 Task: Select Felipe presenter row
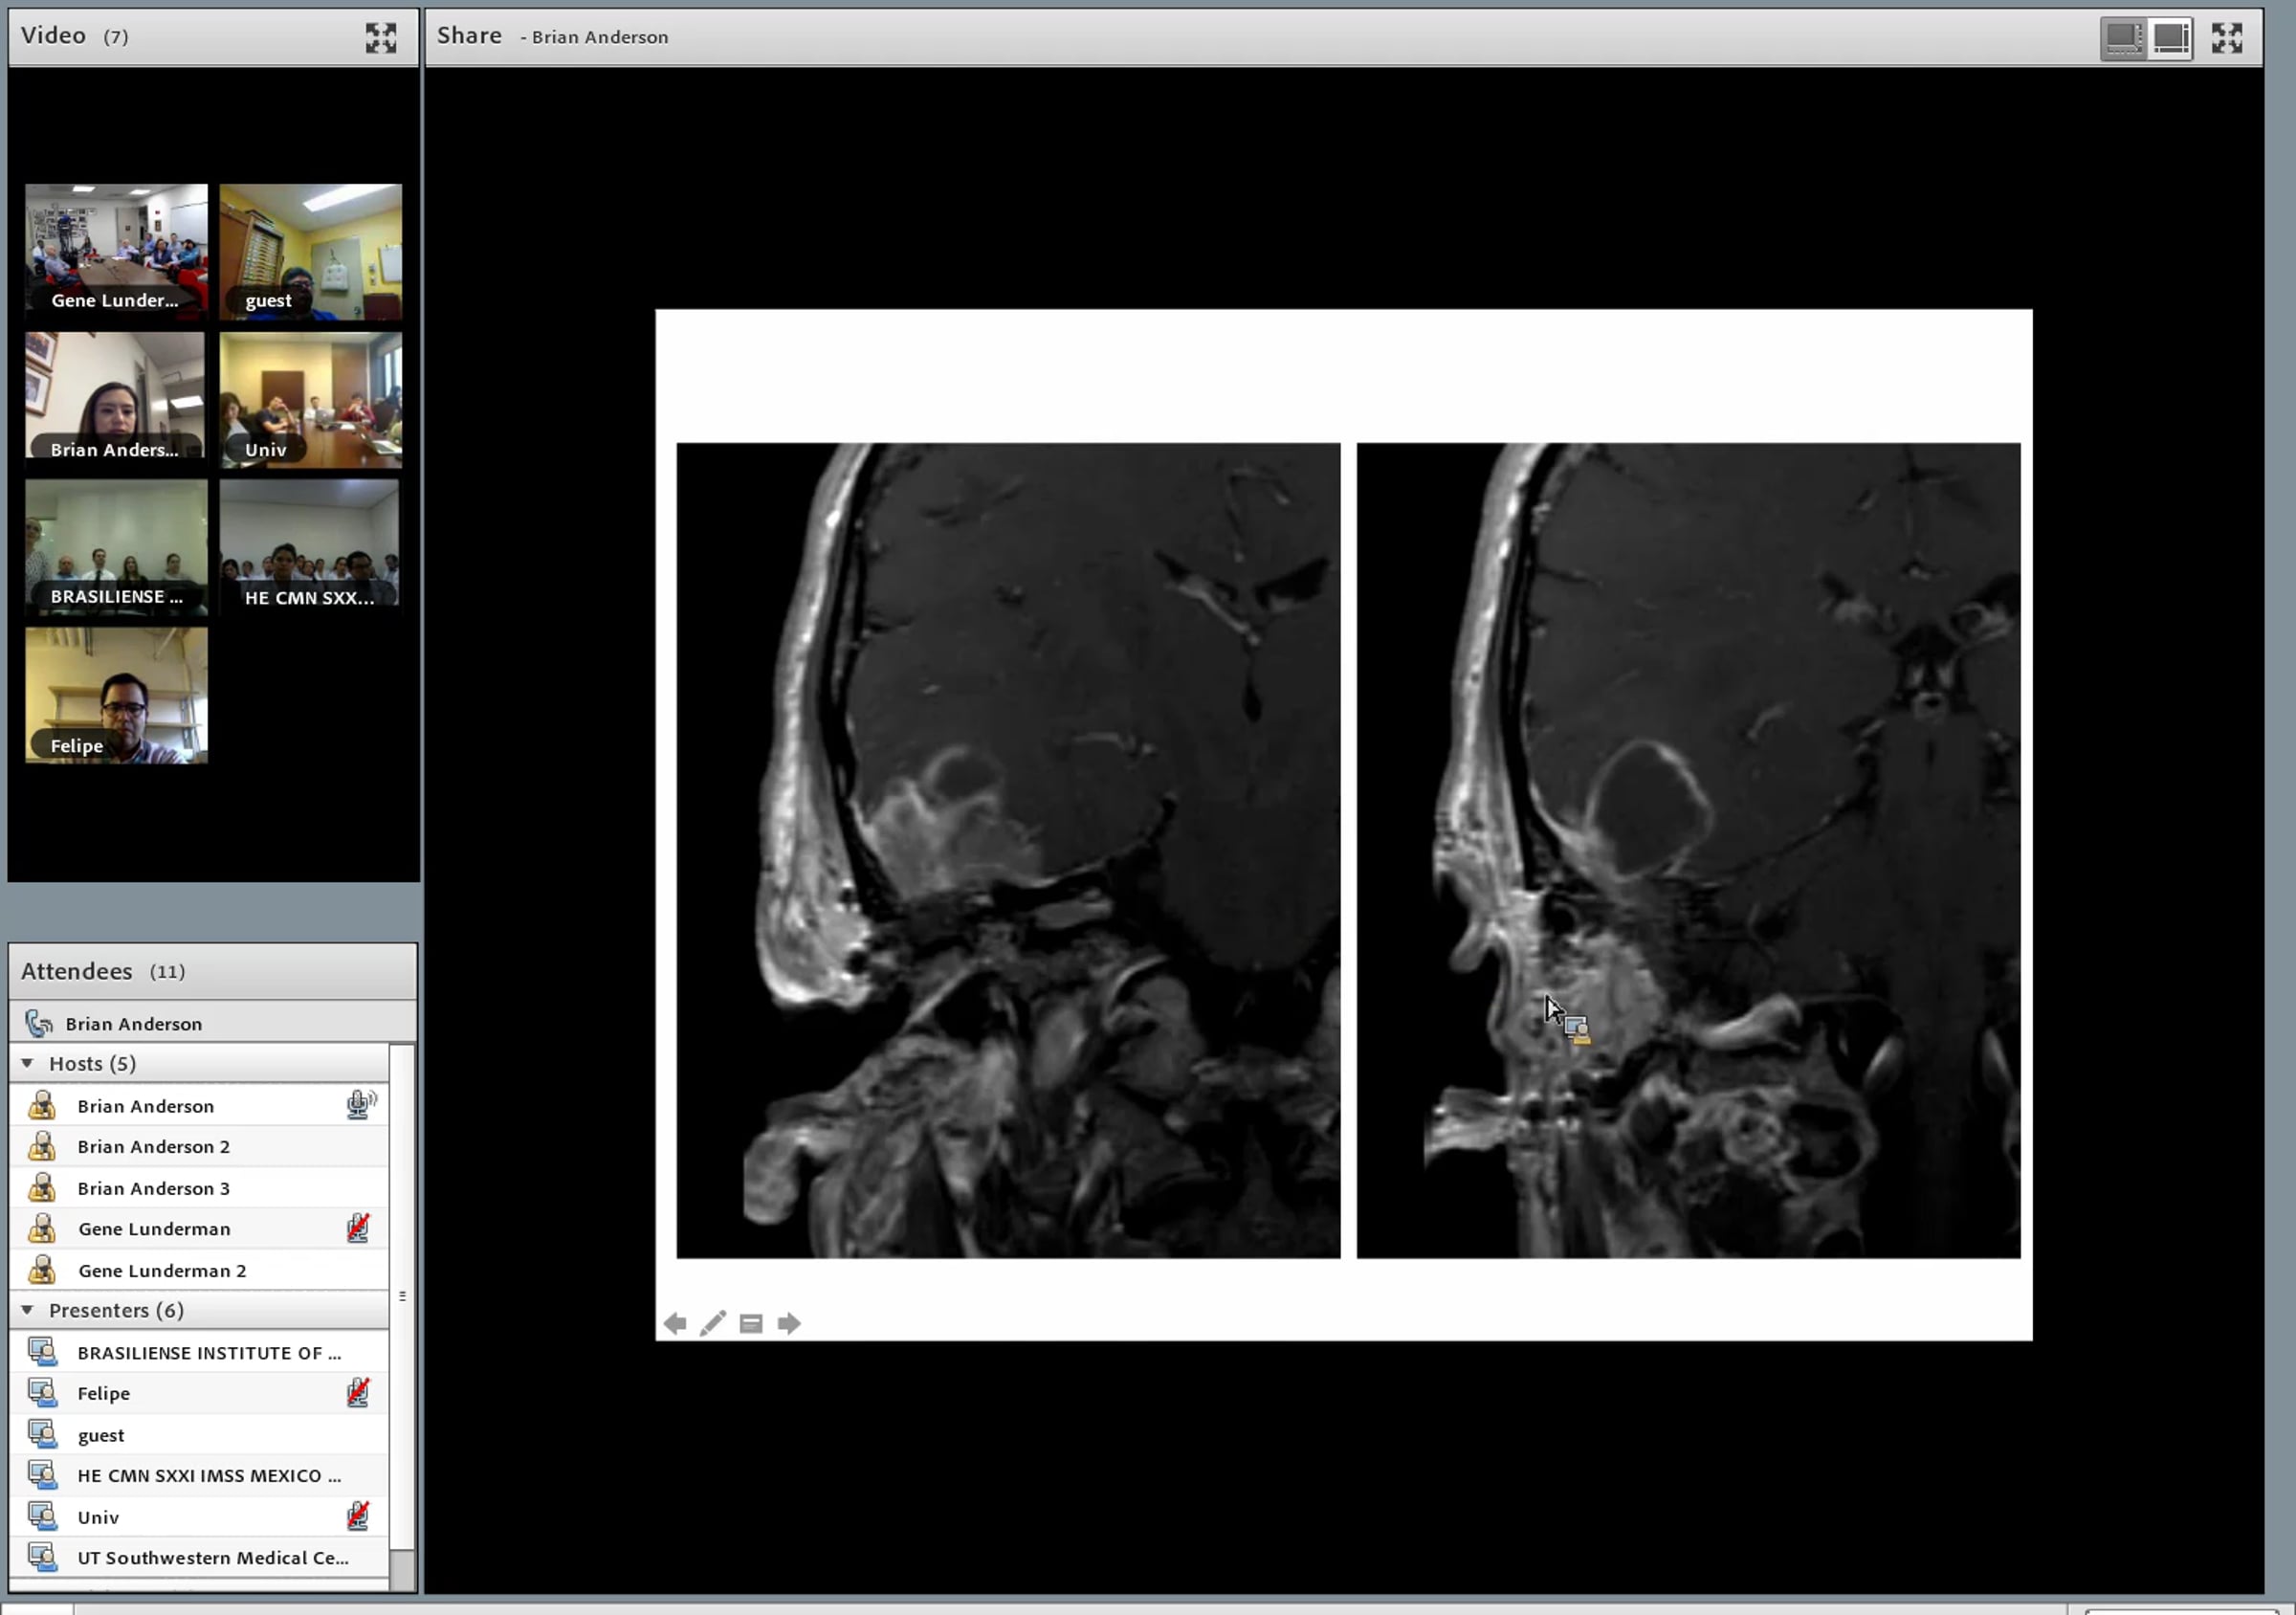199,1393
